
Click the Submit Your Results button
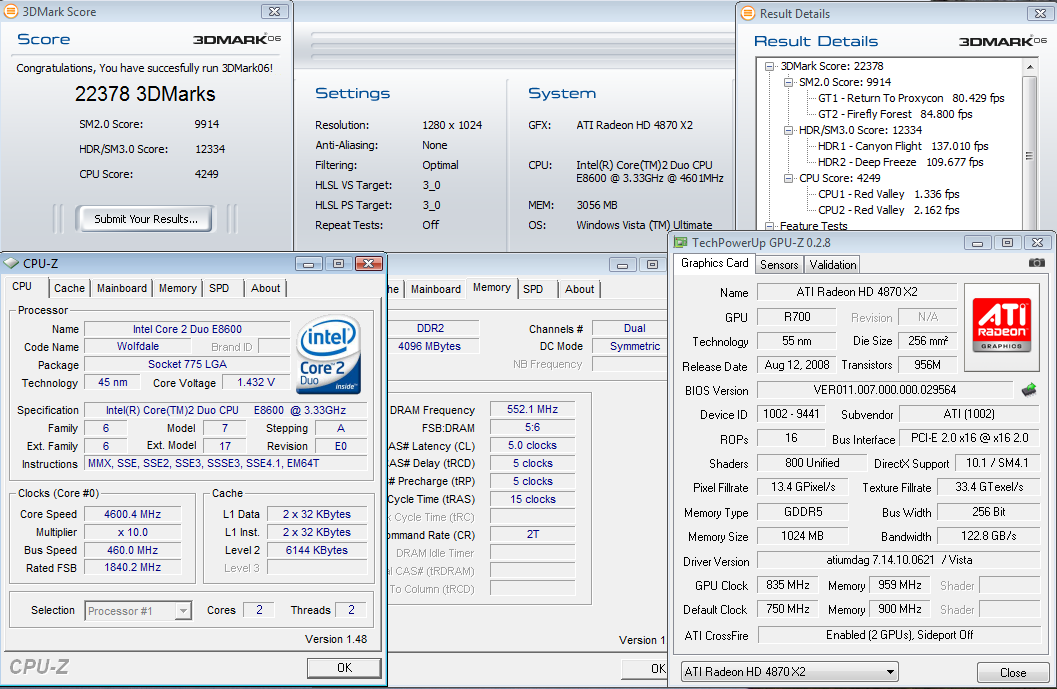coord(146,218)
